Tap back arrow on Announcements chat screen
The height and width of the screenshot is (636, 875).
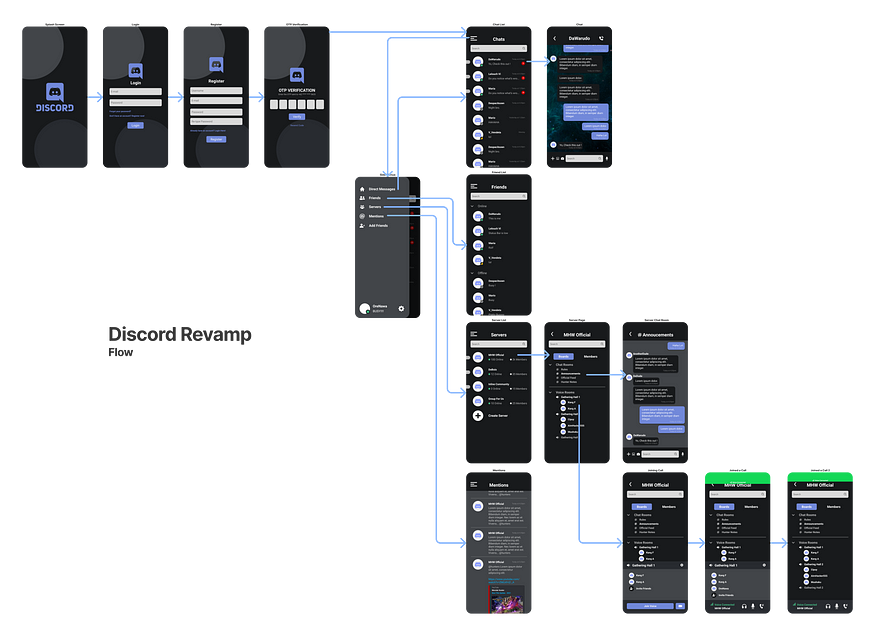click(x=631, y=334)
